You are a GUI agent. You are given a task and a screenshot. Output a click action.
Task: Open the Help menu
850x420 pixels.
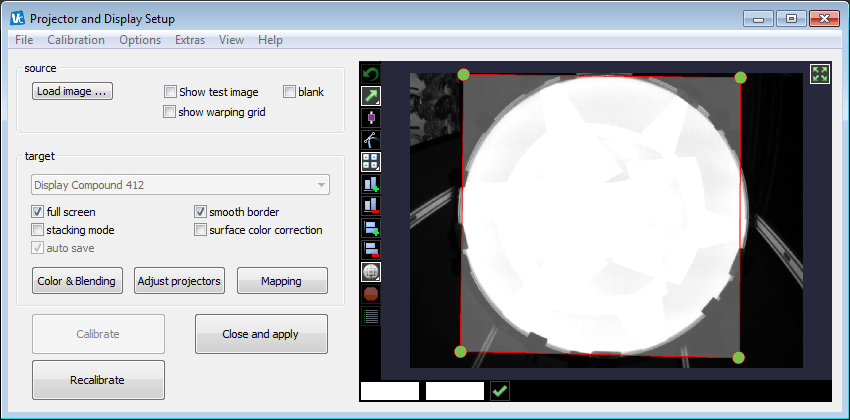pyautogui.click(x=270, y=40)
